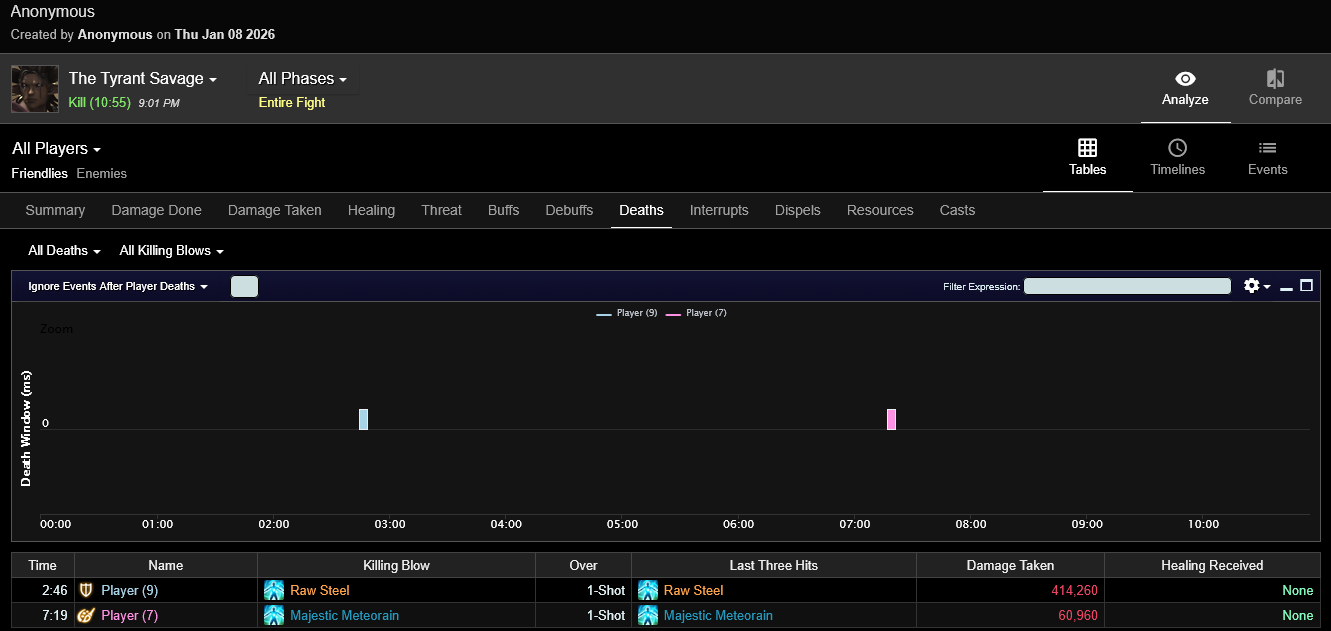Open the Debuffs tab
The image size is (1331, 631).
[569, 210]
